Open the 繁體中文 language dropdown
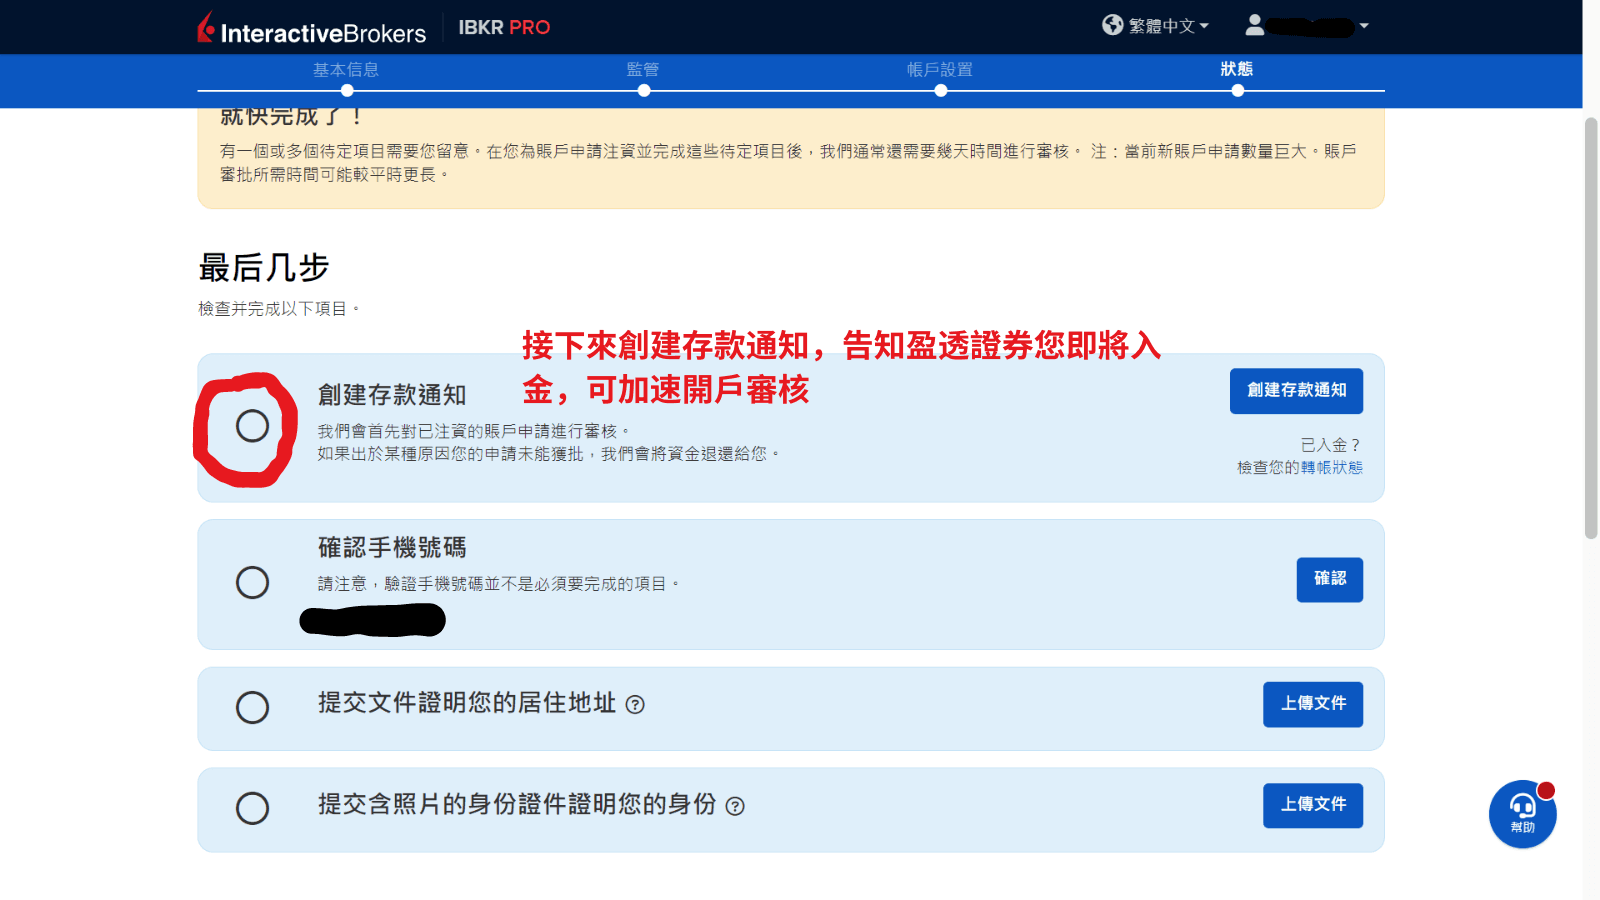The image size is (1600, 900). (1165, 26)
